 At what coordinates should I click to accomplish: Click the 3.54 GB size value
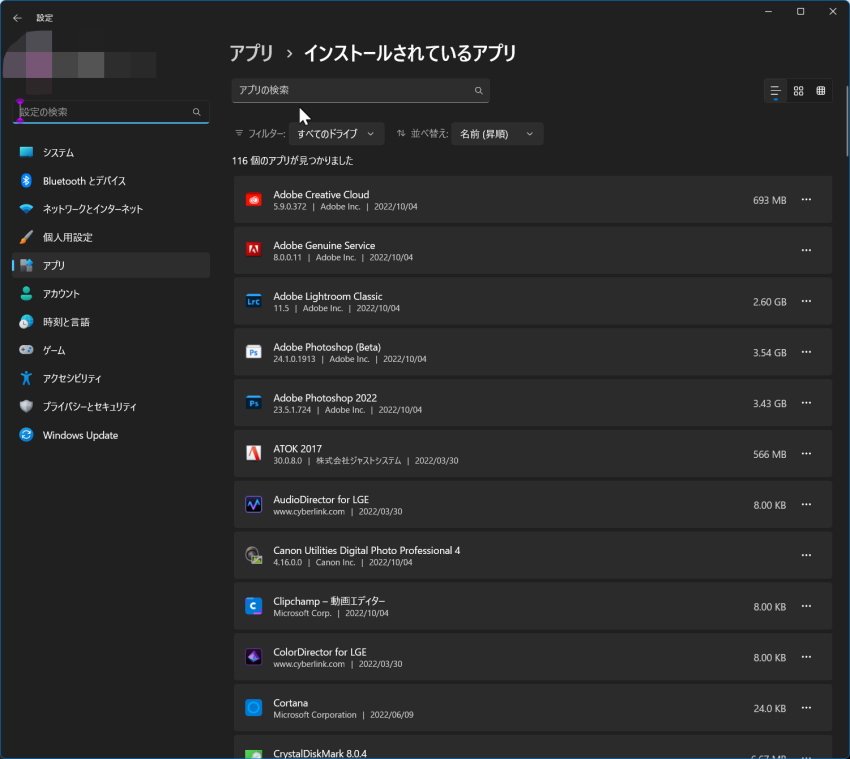[x=769, y=353]
